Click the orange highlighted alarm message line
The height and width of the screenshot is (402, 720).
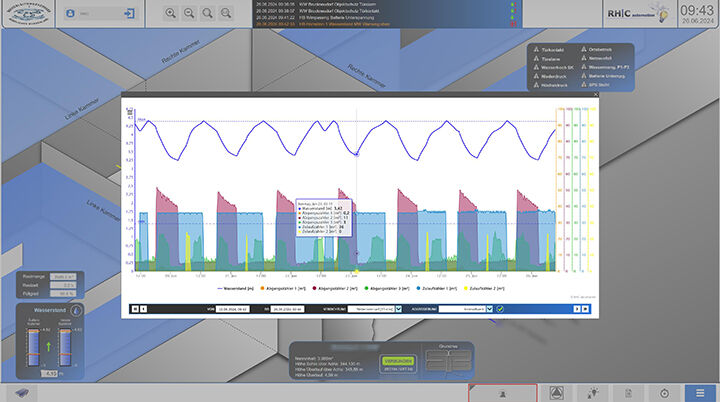323,24
